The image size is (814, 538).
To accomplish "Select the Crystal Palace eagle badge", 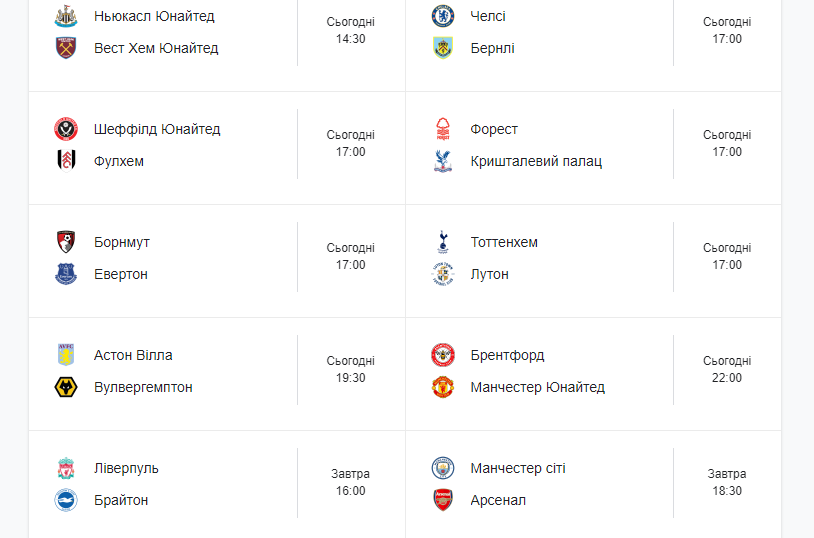I will pos(443,161).
